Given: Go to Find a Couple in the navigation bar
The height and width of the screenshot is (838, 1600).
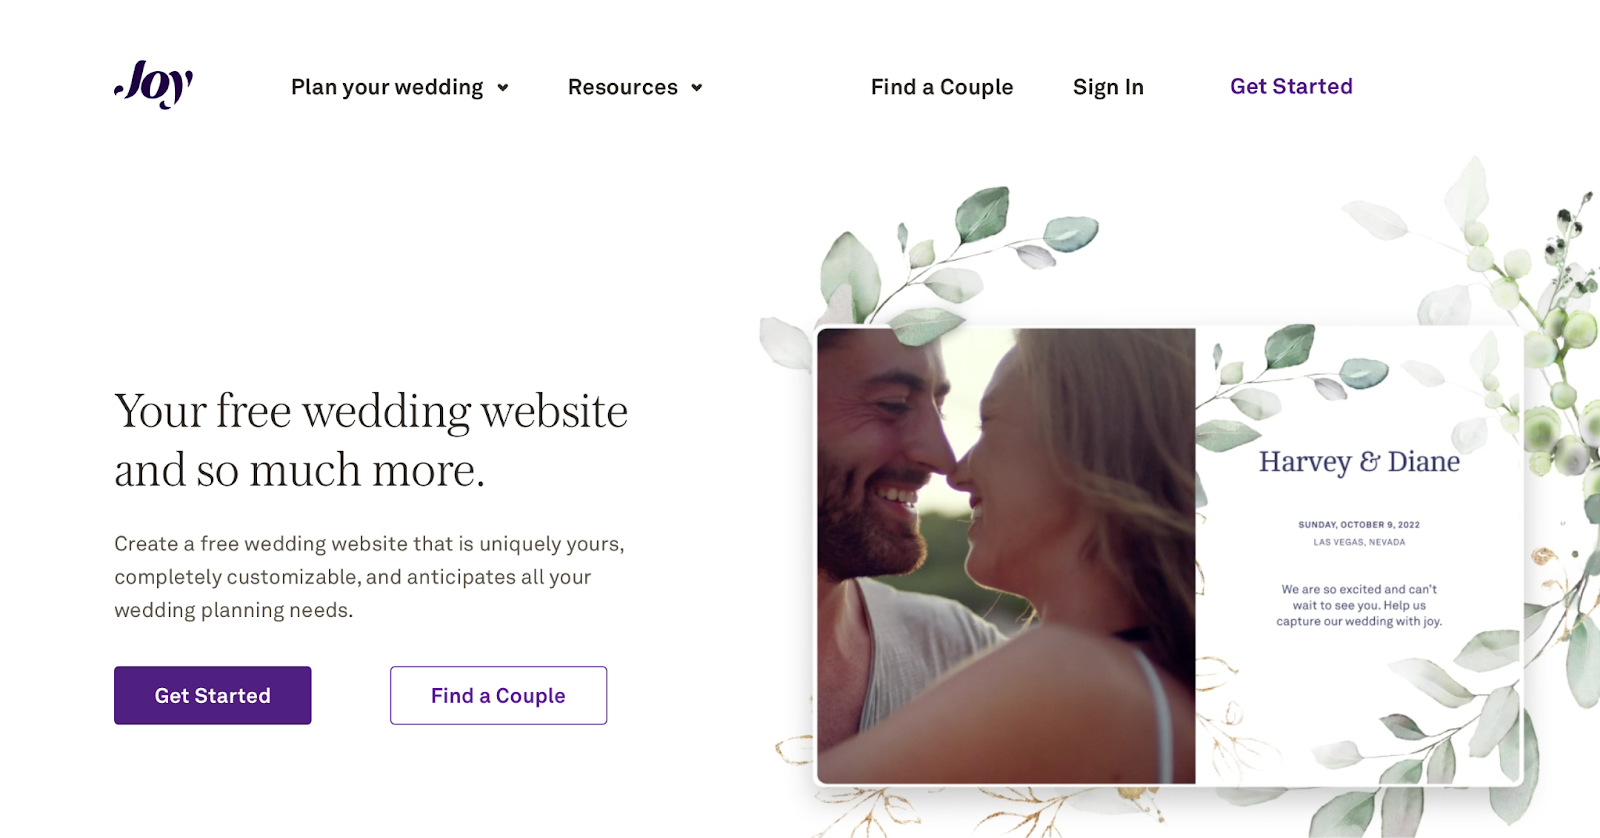Looking at the screenshot, I should (942, 87).
